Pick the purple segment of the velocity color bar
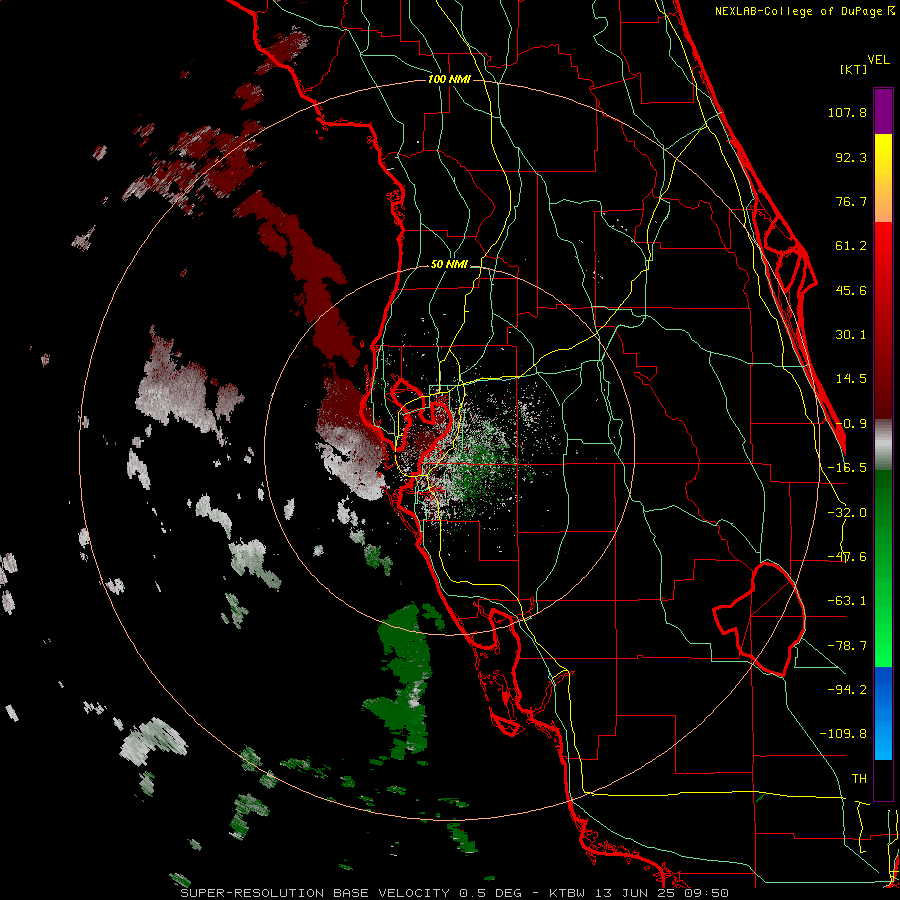The image size is (900, 900). 883,111
